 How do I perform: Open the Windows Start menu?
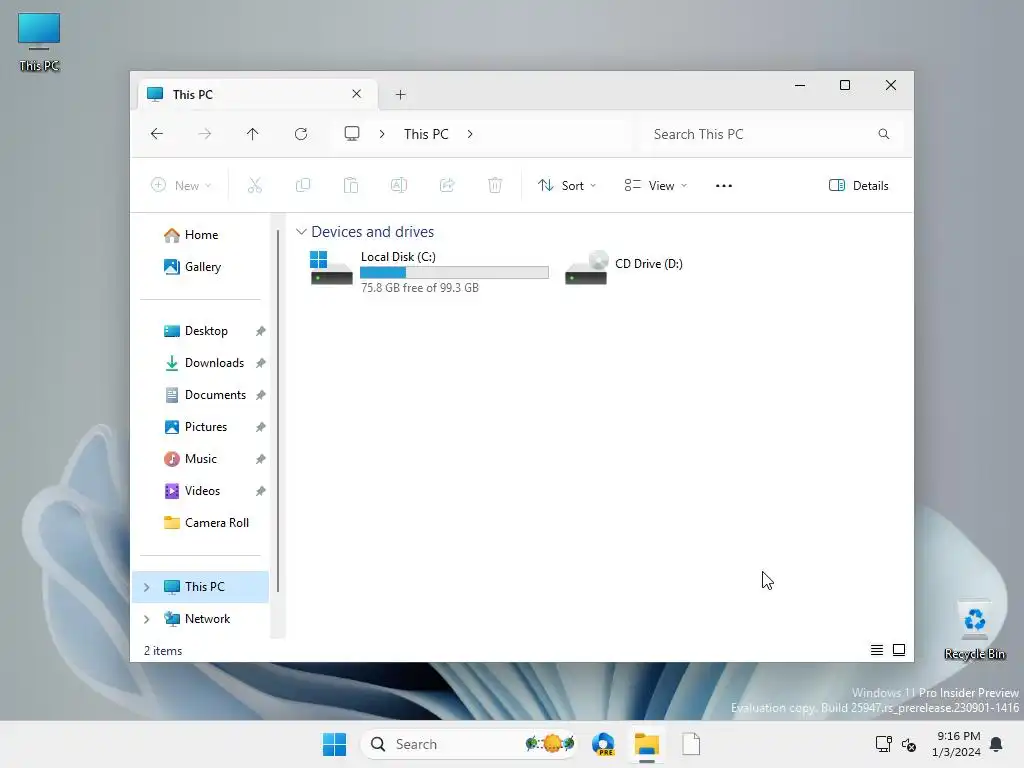click(334, 744)
